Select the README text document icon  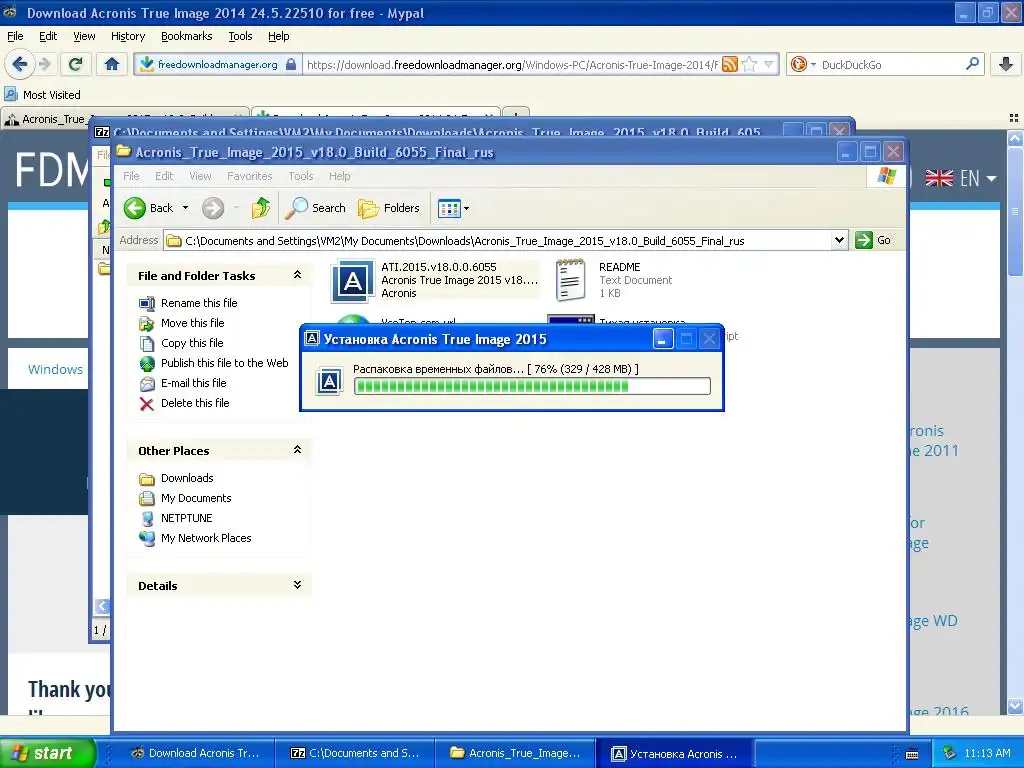570,280
